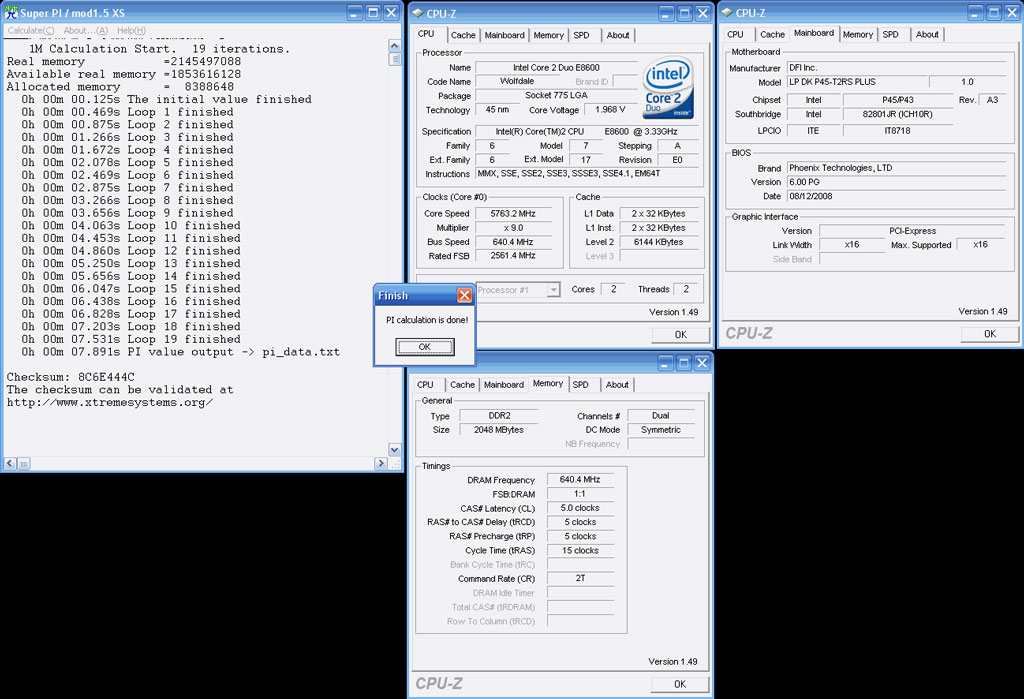The image size is (1024, 699).
Task: Open the Help menu in Super PI
Action: coord(131,31)
